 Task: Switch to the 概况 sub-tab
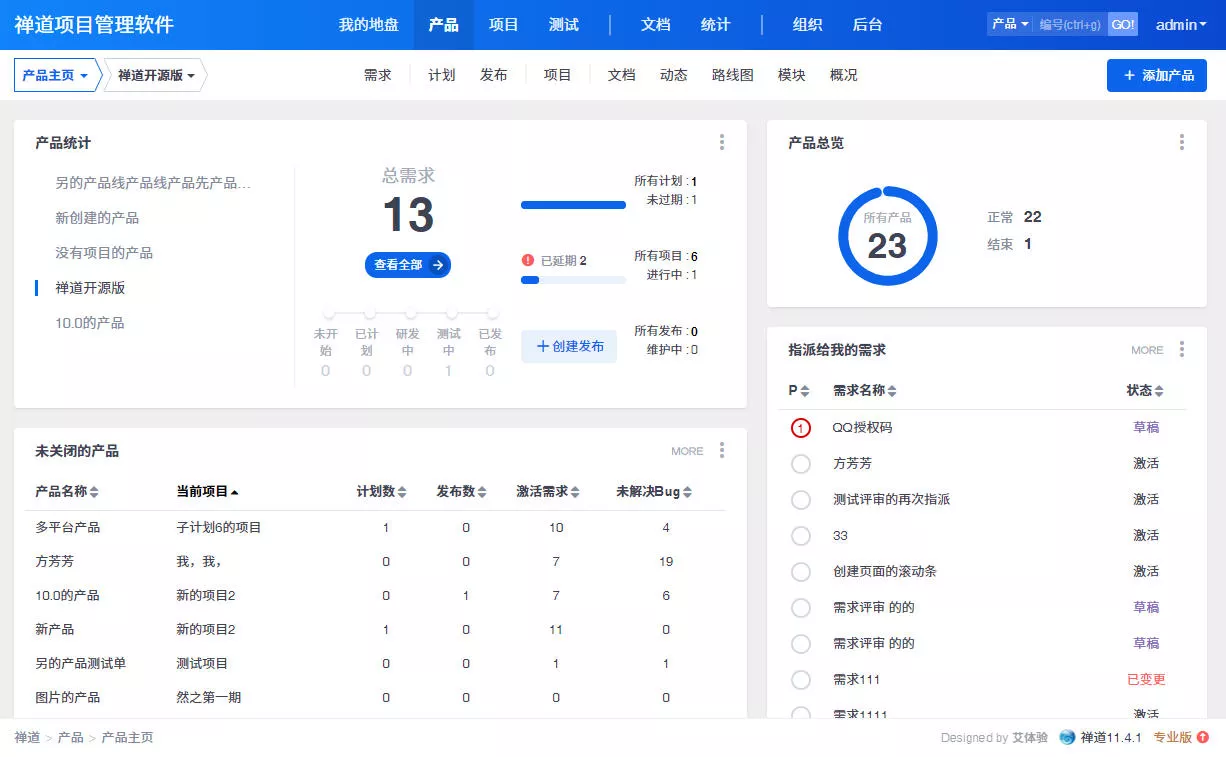(x=844, y=75)
